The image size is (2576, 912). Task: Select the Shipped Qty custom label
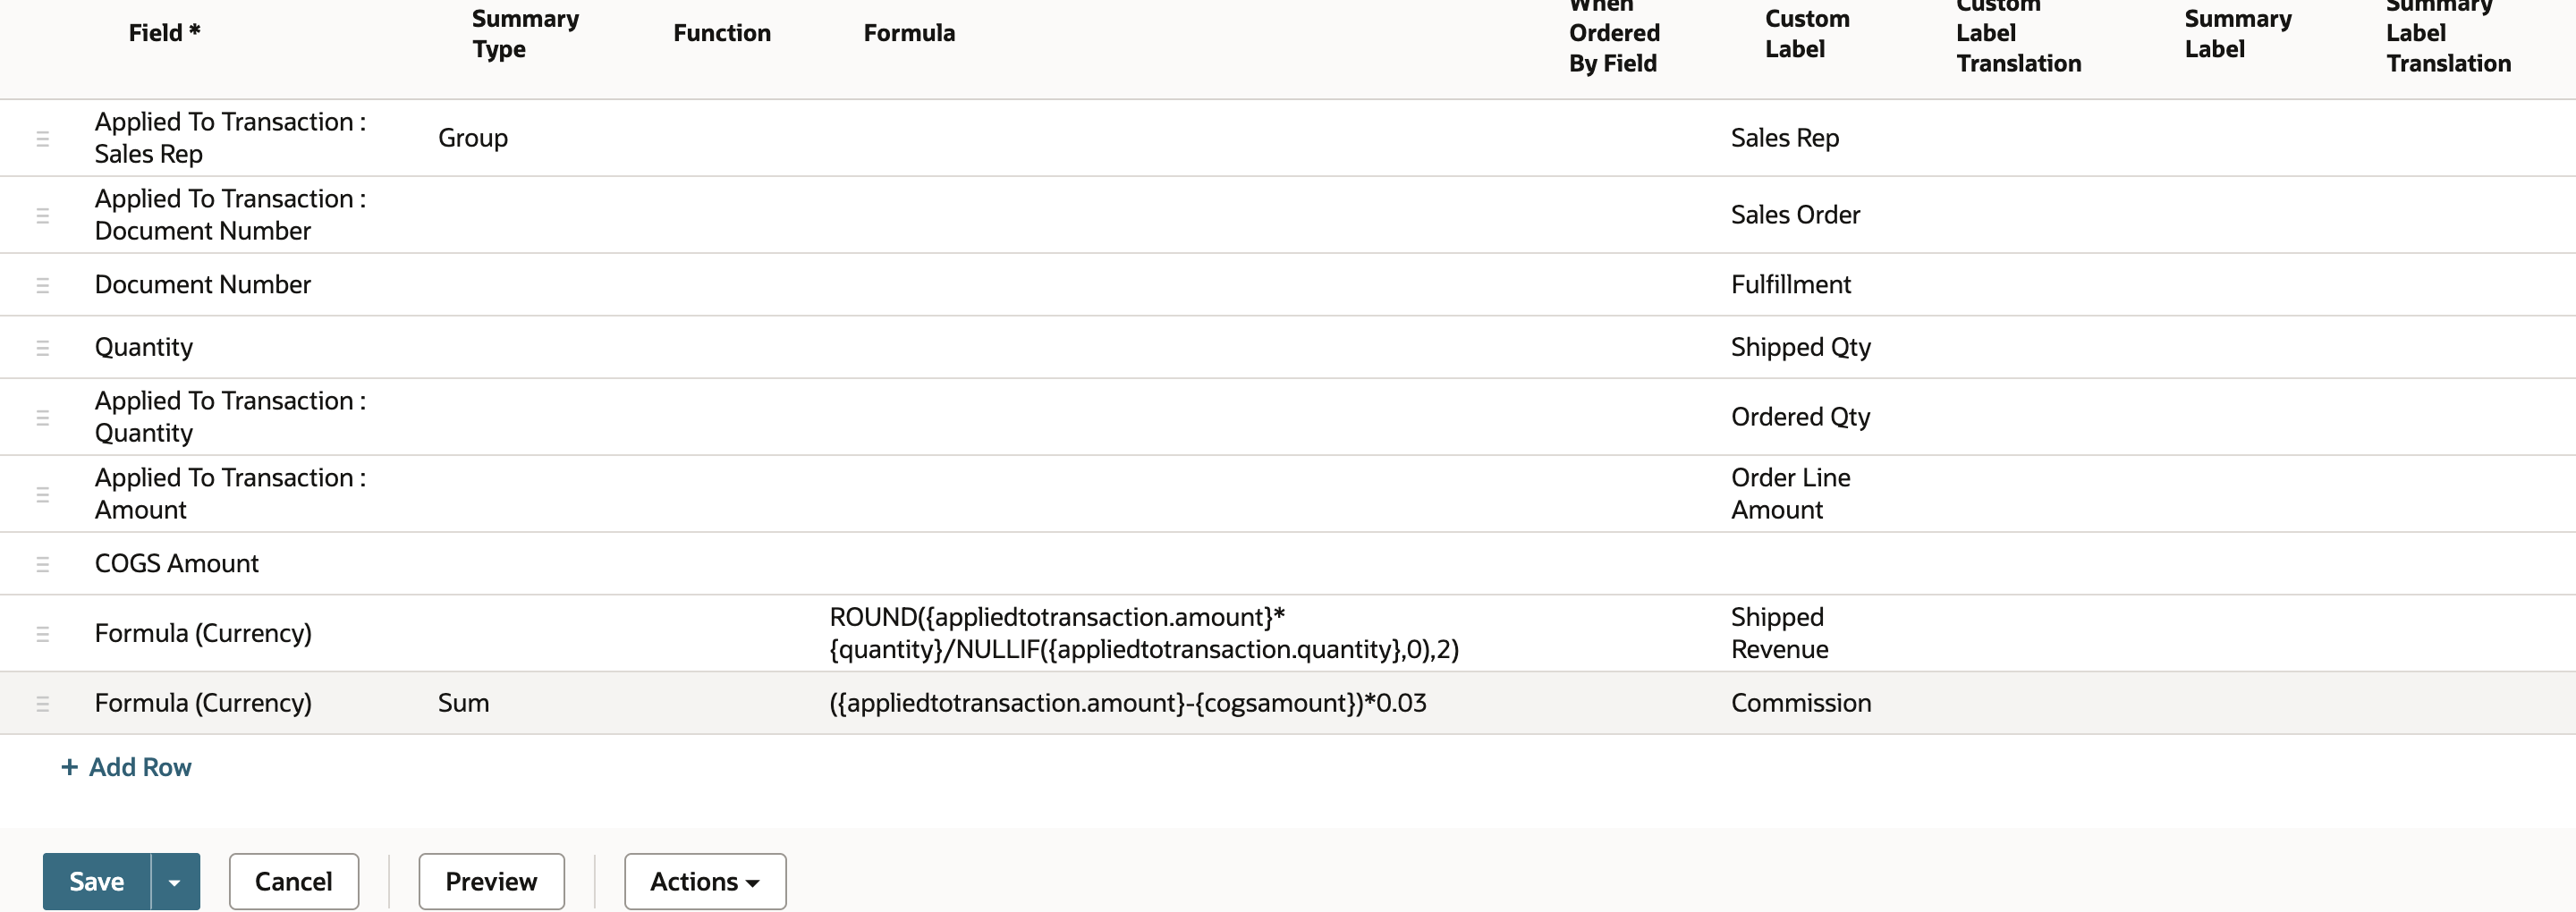[x=1801, y=347]
